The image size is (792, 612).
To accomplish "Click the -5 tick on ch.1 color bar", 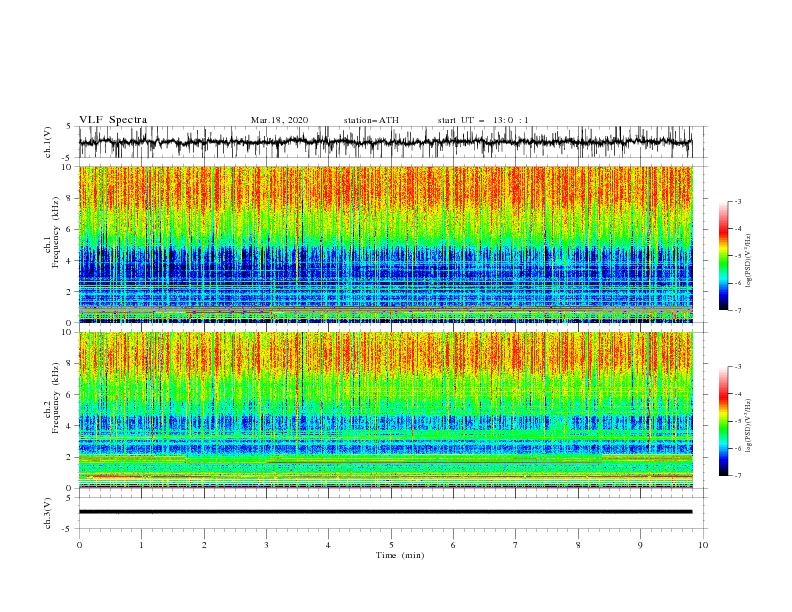I will (x=738, y=256).
